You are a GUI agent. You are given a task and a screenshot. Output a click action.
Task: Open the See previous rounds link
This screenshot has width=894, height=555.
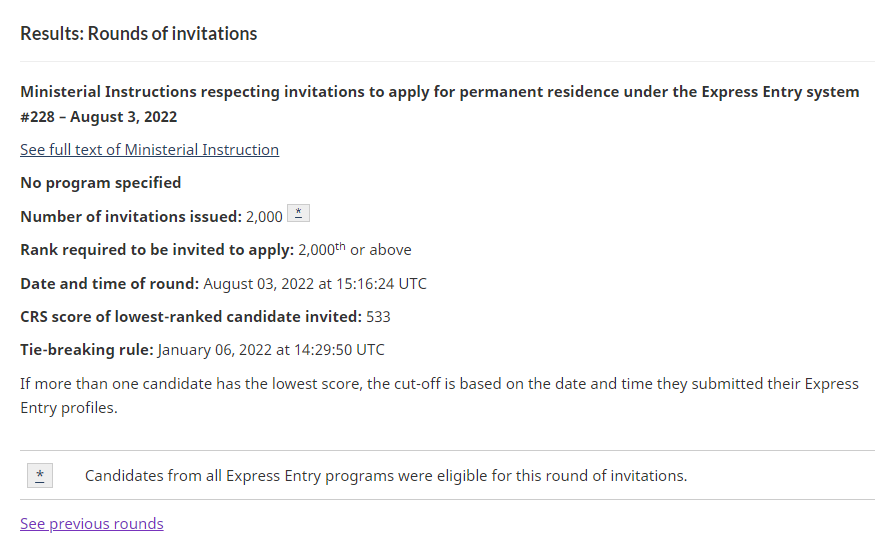92,524
